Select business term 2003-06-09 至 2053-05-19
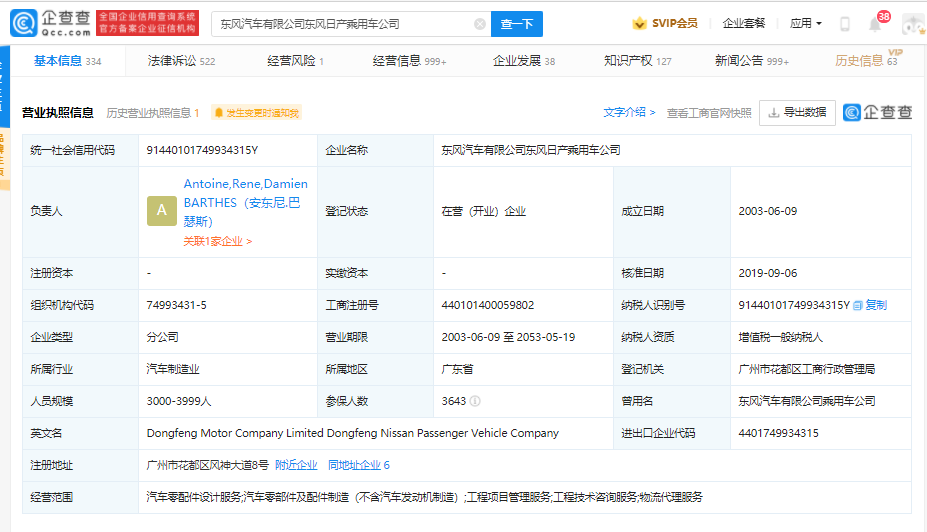The image size is (927, 532). tap(508, 337)
